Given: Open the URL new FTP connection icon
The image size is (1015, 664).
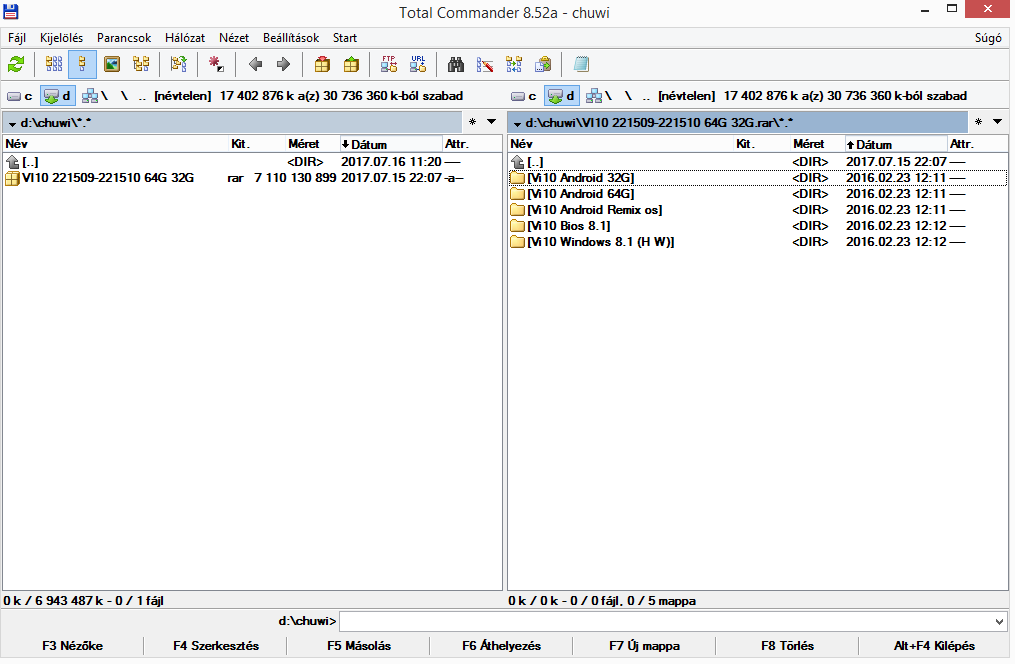Looking at the screenshot, I should (418, 64).
